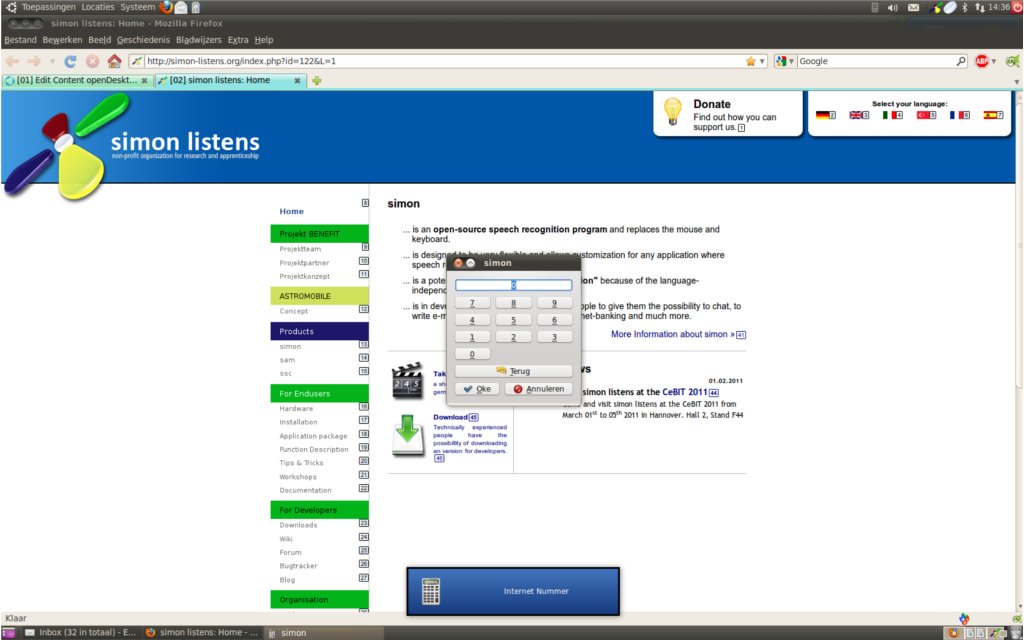Screen dimensions: 1024x640
Task: Go back with the back arrow
Action: point(12,61)
